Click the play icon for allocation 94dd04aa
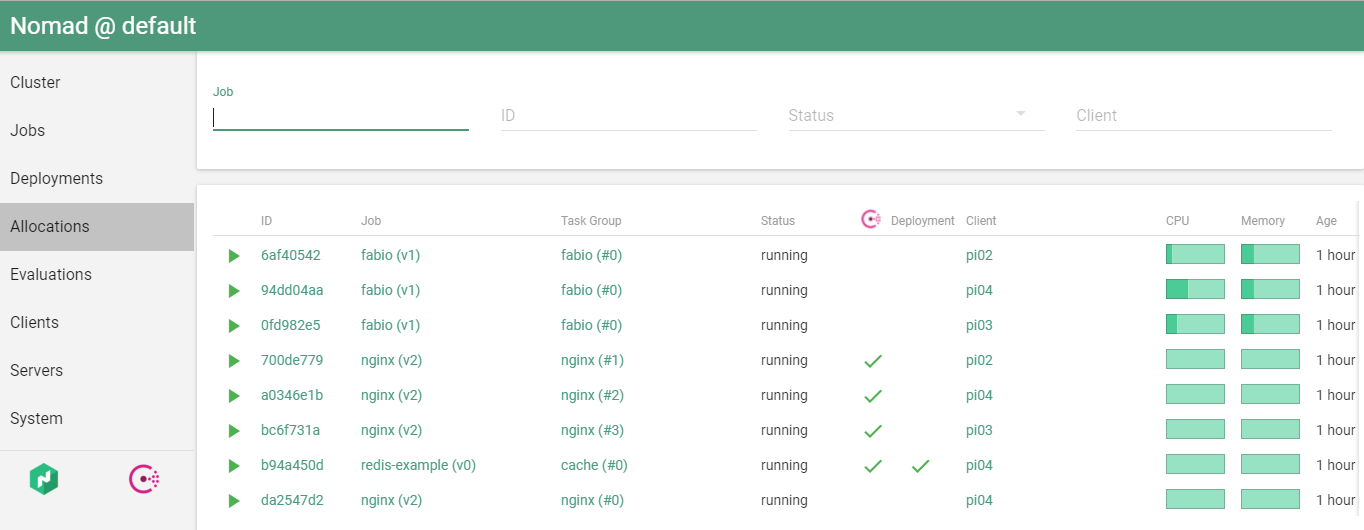This screenshot has height=530, width=1364. click(x=234, y=291)
